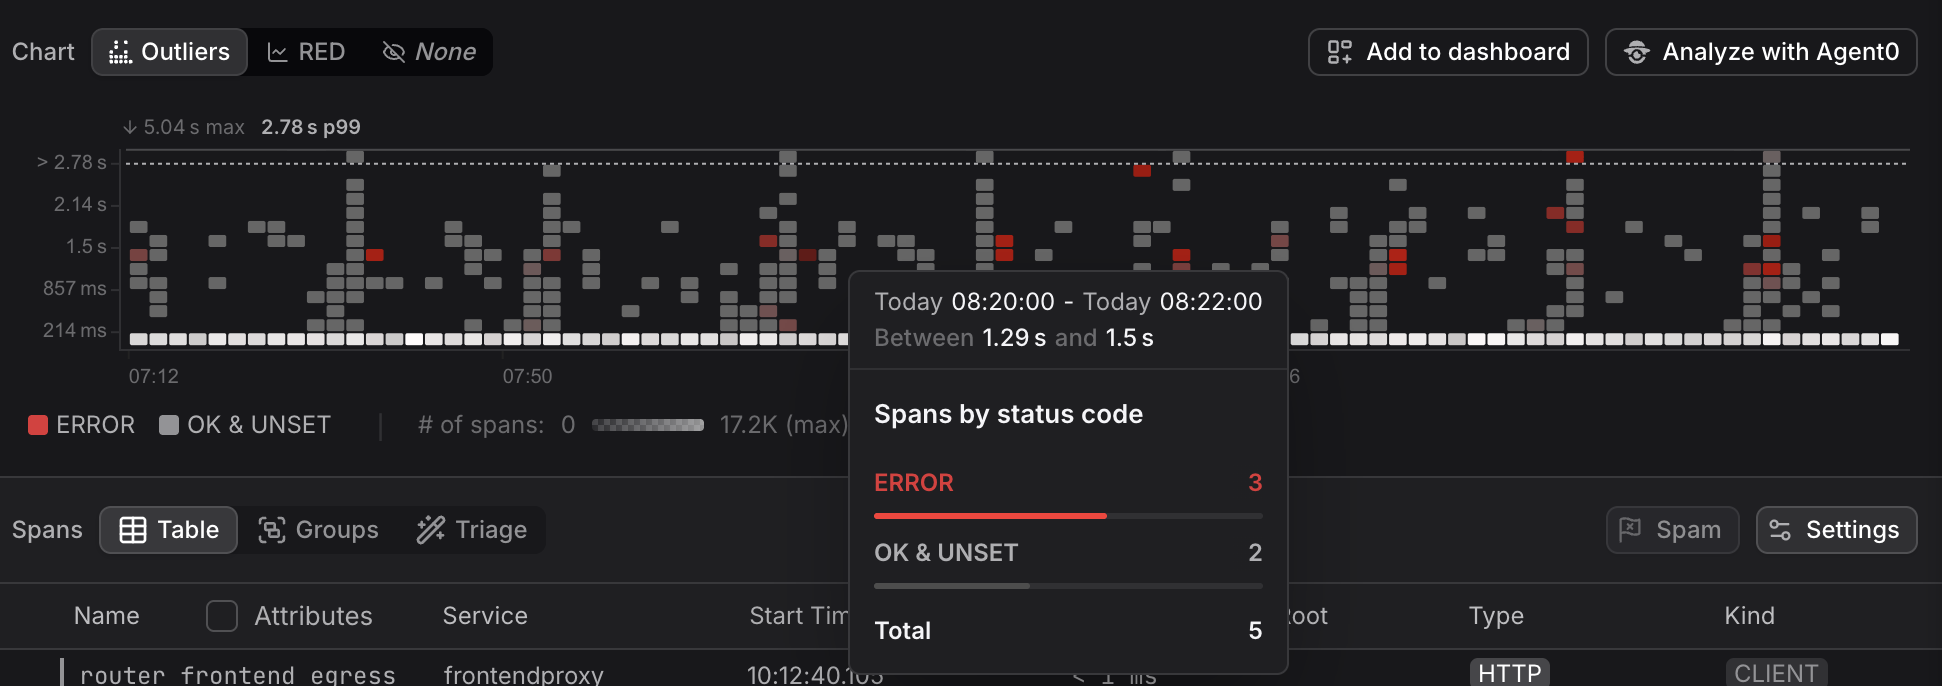The height and width of the screenshot is (686, 1942).
Task: Enable the Attributes checkbox
Action: [x=222, y=616]
